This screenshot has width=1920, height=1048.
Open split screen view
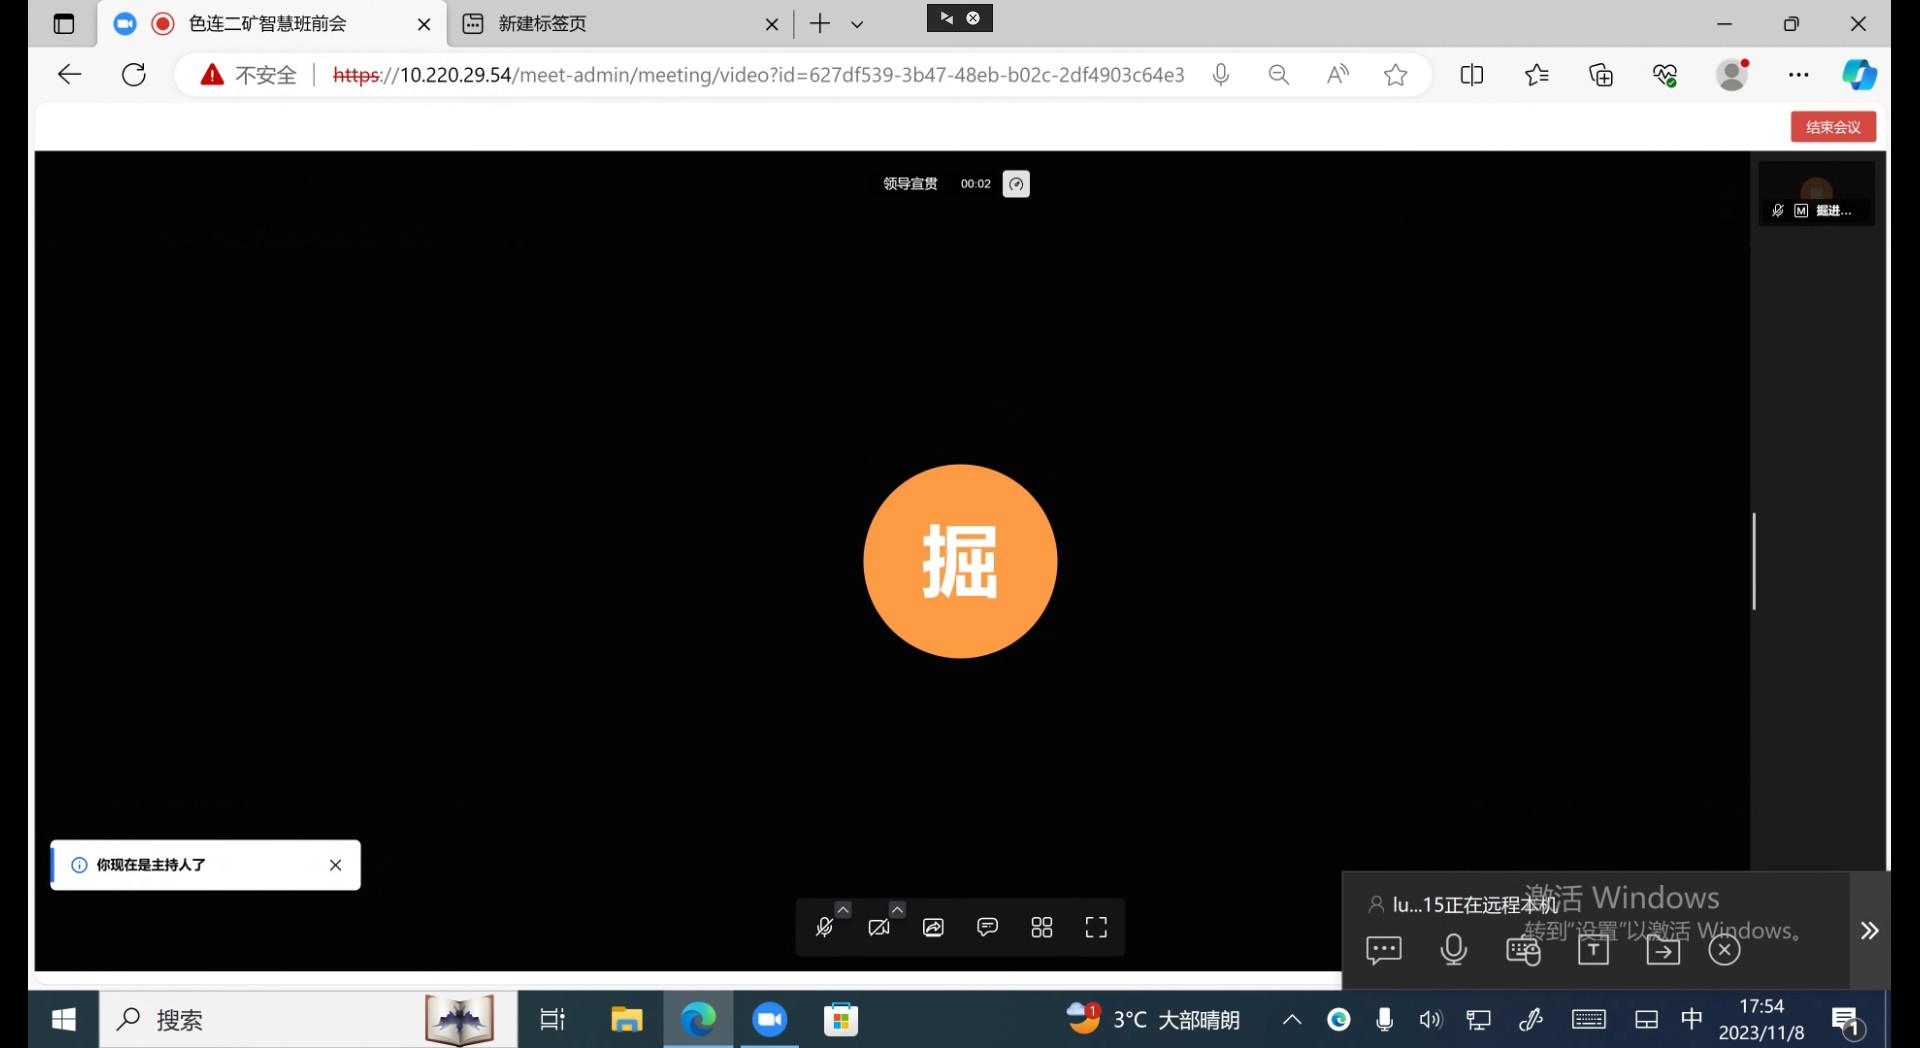pyautogui.click(x=1472, y=75)
